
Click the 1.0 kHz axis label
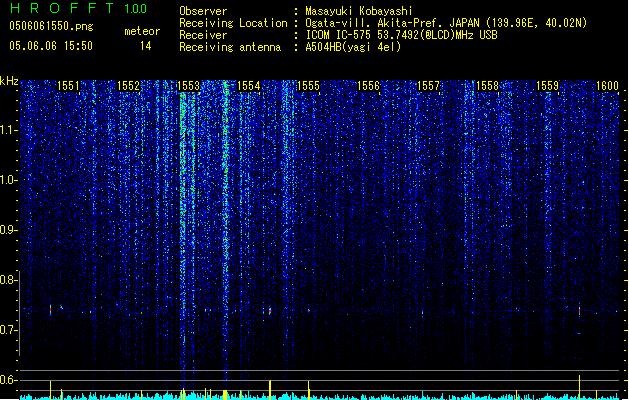[9, 180]
